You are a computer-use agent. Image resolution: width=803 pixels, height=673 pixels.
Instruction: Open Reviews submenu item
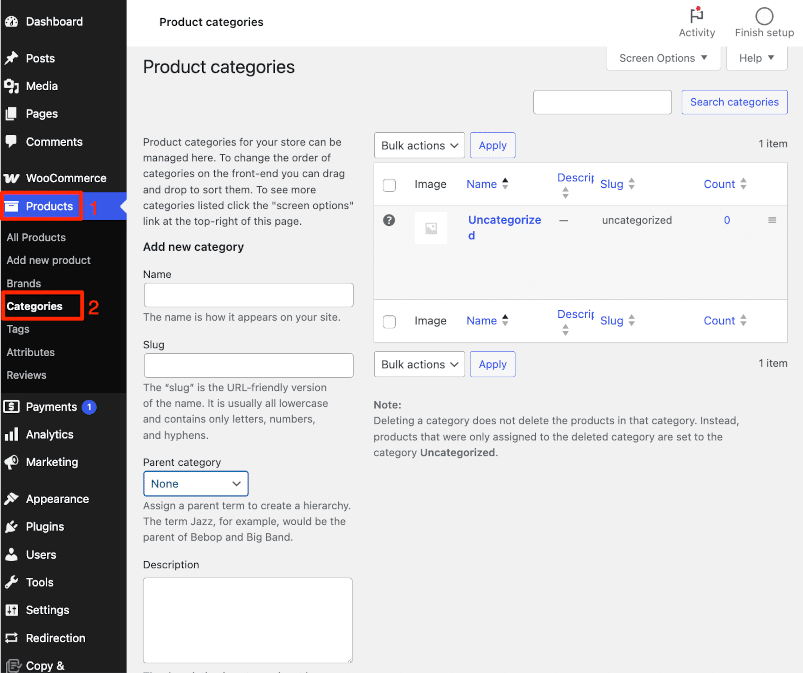coord(27,375)
